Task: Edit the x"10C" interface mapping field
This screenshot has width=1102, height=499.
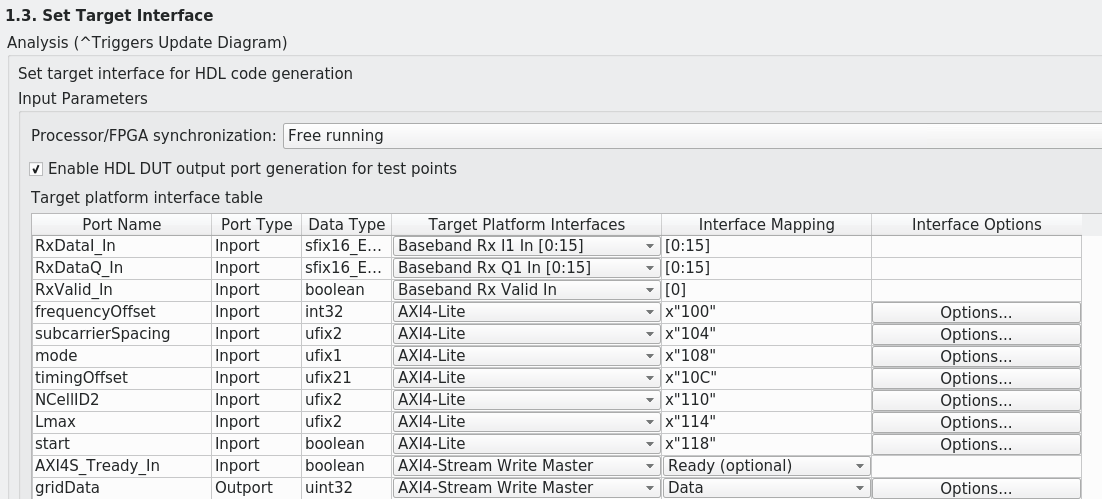Action: [x=766, y=378]
